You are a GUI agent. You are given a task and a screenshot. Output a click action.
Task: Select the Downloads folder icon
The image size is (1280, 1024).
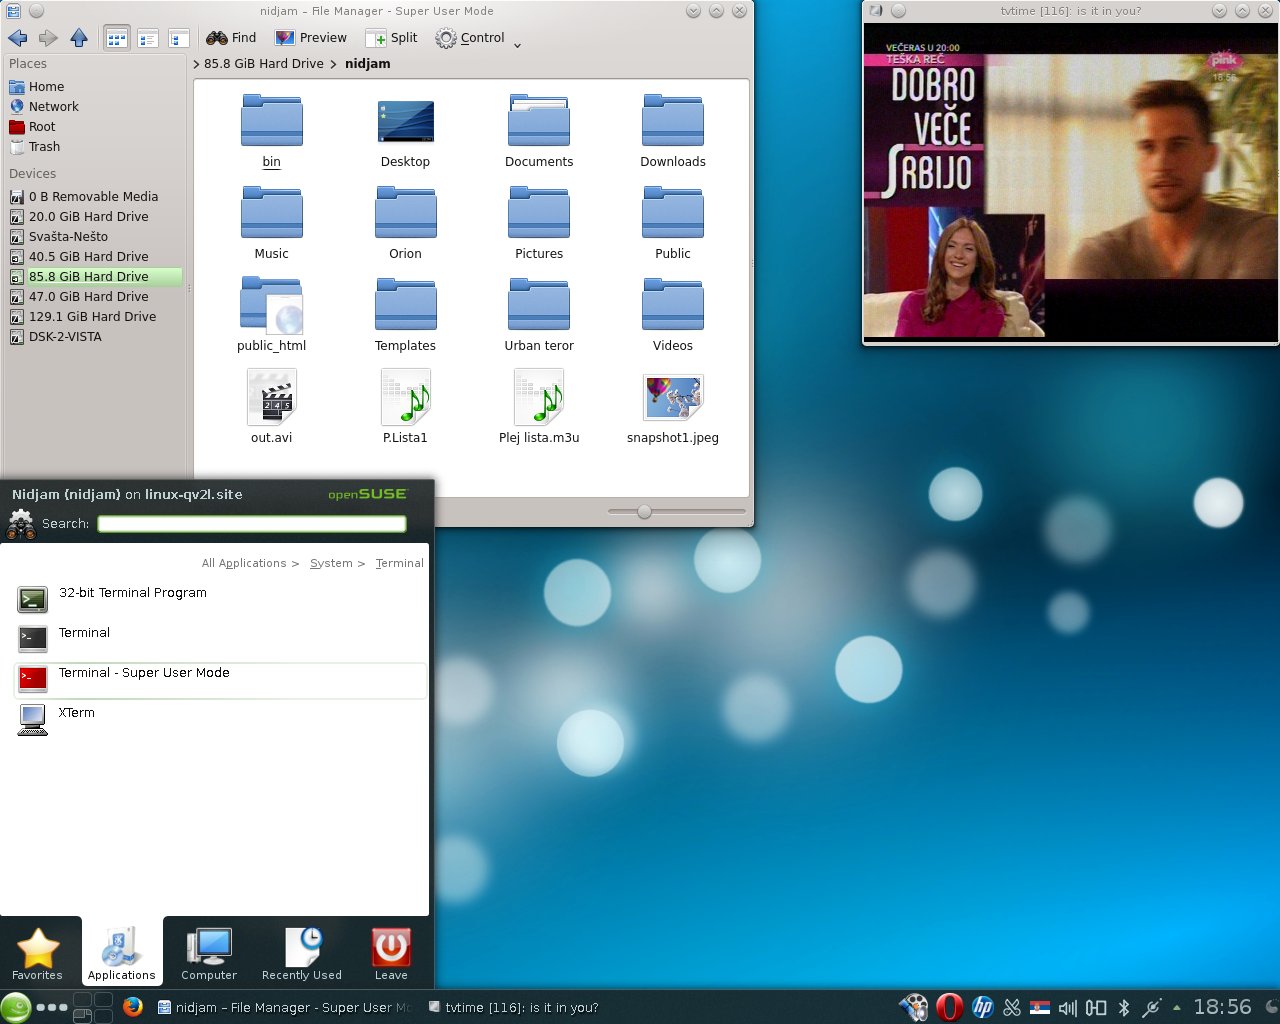point(673,120)
